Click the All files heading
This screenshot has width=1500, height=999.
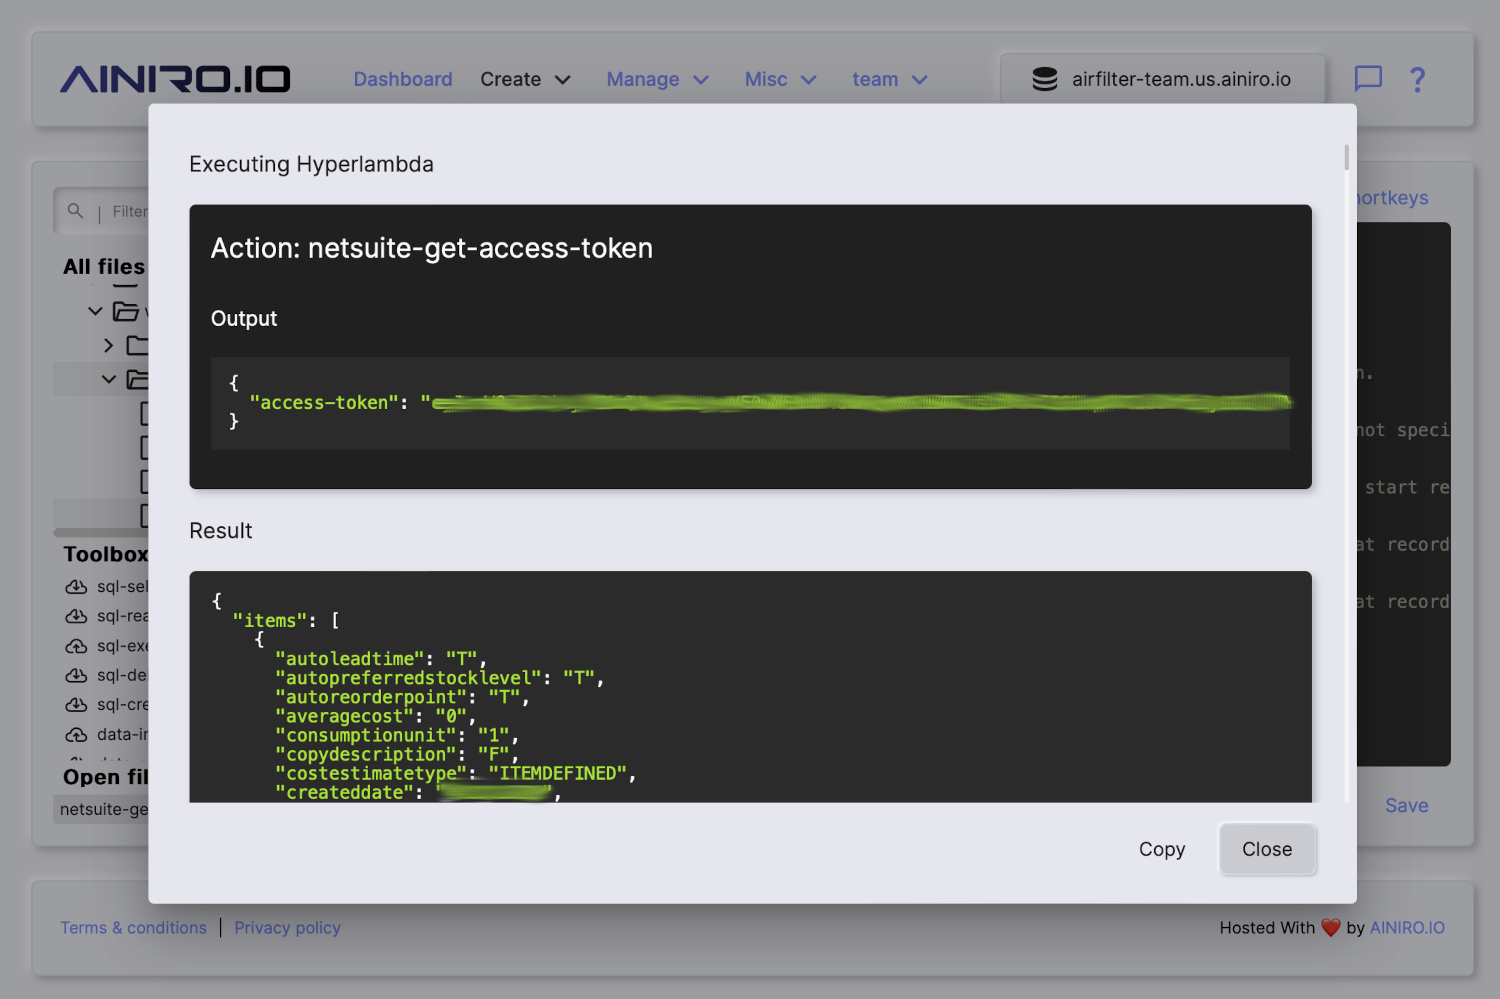[x=104, y=267]
